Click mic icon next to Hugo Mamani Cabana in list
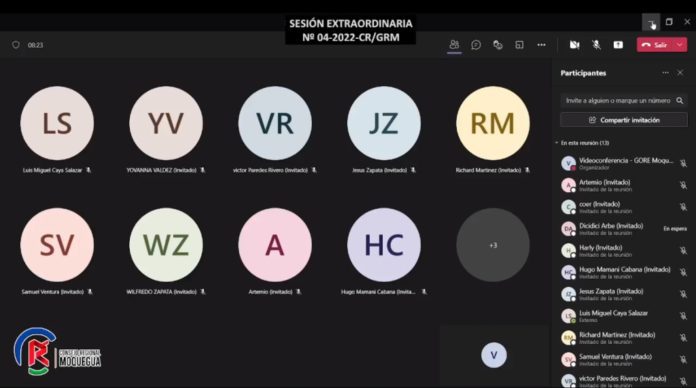The image size is (696, 388). coord(683,272)
